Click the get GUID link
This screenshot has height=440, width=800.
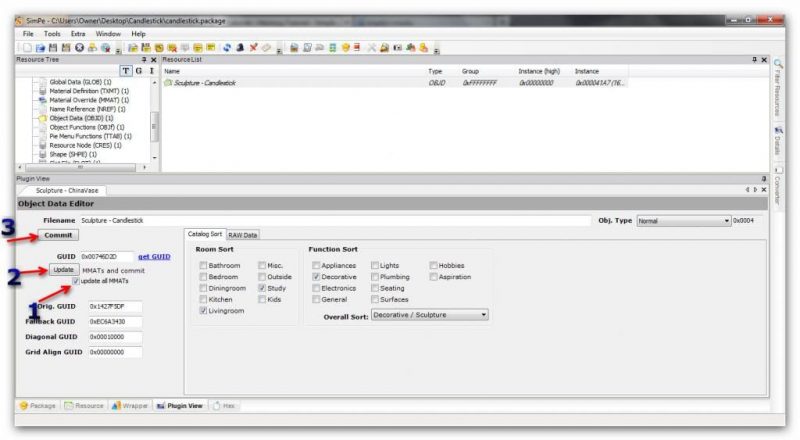[153, 257]
